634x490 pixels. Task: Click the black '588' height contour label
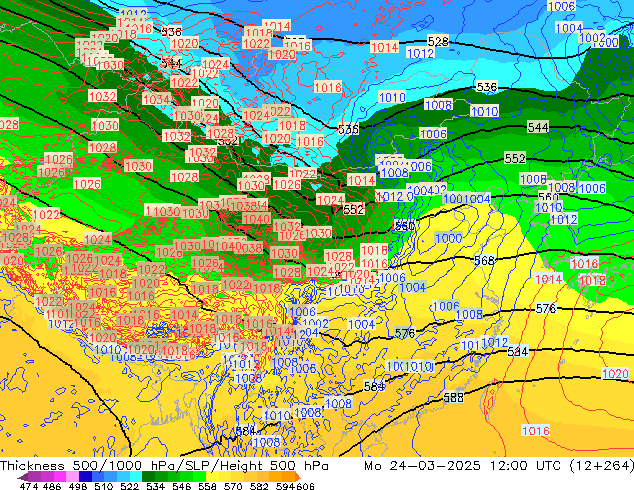[453, 397]
